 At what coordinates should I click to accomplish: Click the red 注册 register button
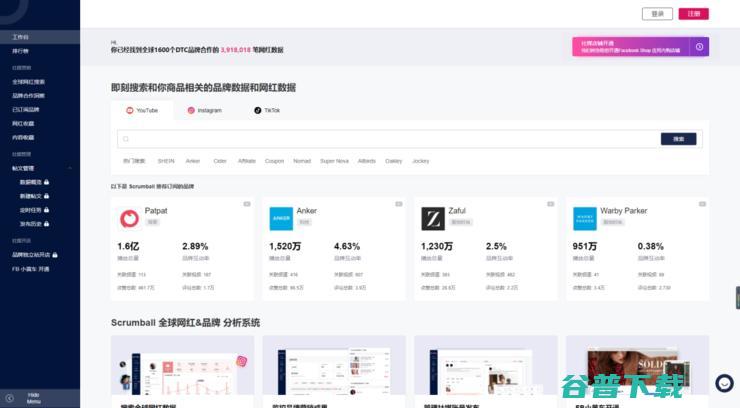(x=694, y=14)
